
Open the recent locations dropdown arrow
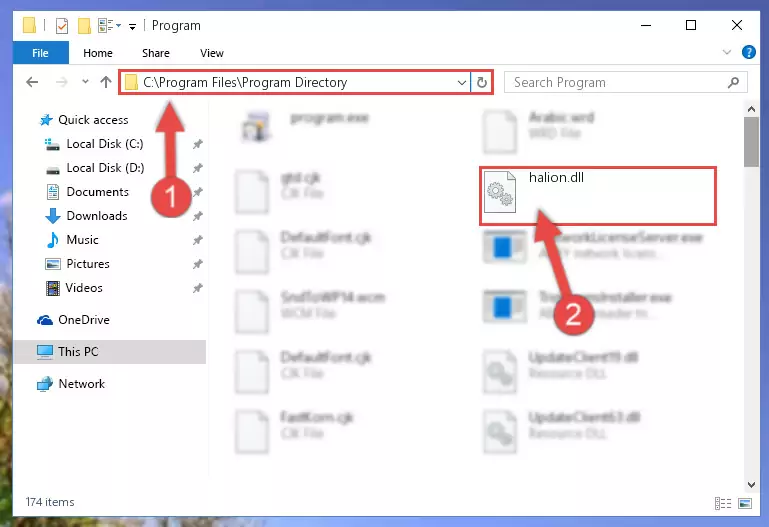[x=85, y=82]
